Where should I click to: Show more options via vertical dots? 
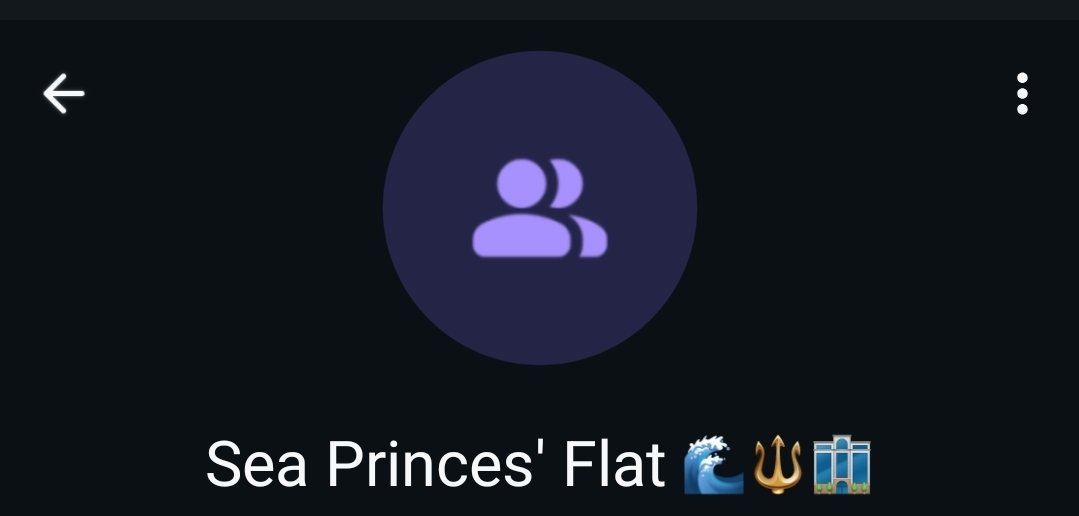(x=1022, y=94)
